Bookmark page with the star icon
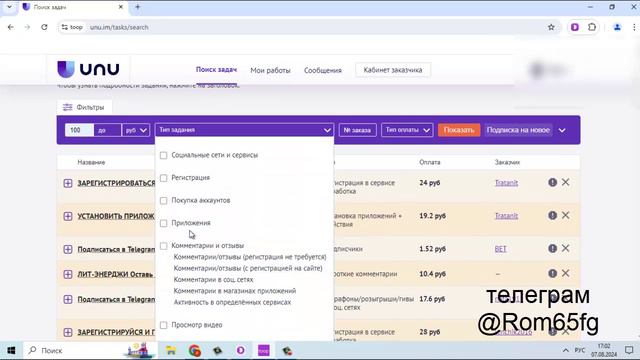The height and width of the screenshot is (360, 640). (551, 27)
